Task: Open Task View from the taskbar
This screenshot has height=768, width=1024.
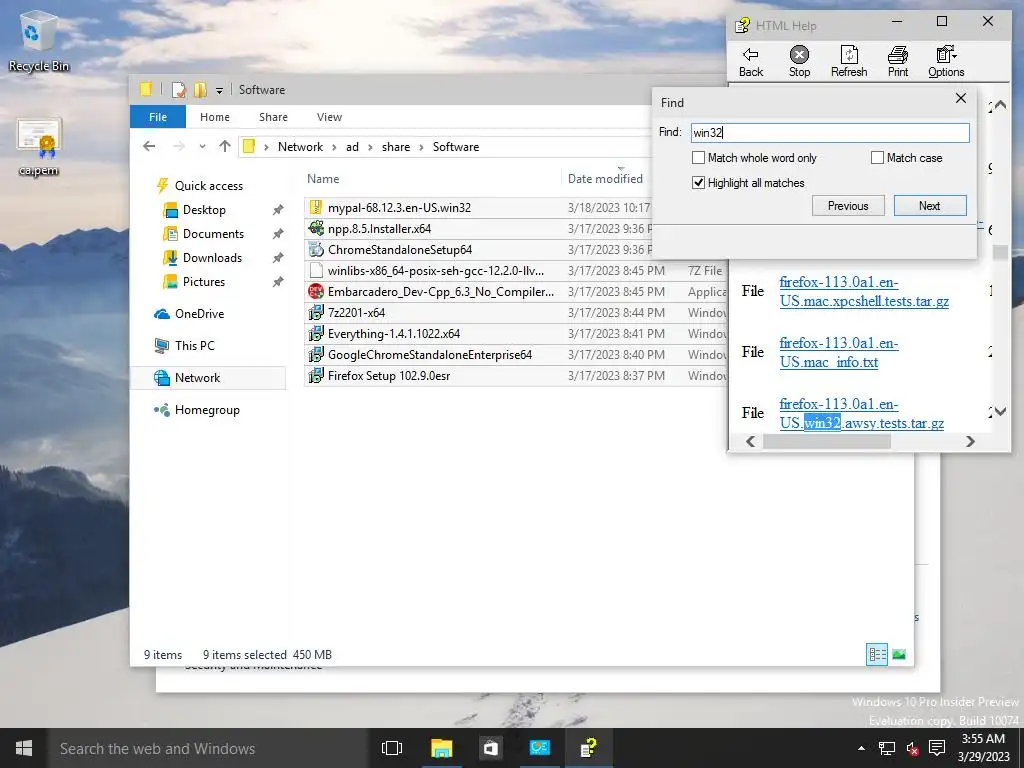Action: pyautogui.click(x=392, y=748)
